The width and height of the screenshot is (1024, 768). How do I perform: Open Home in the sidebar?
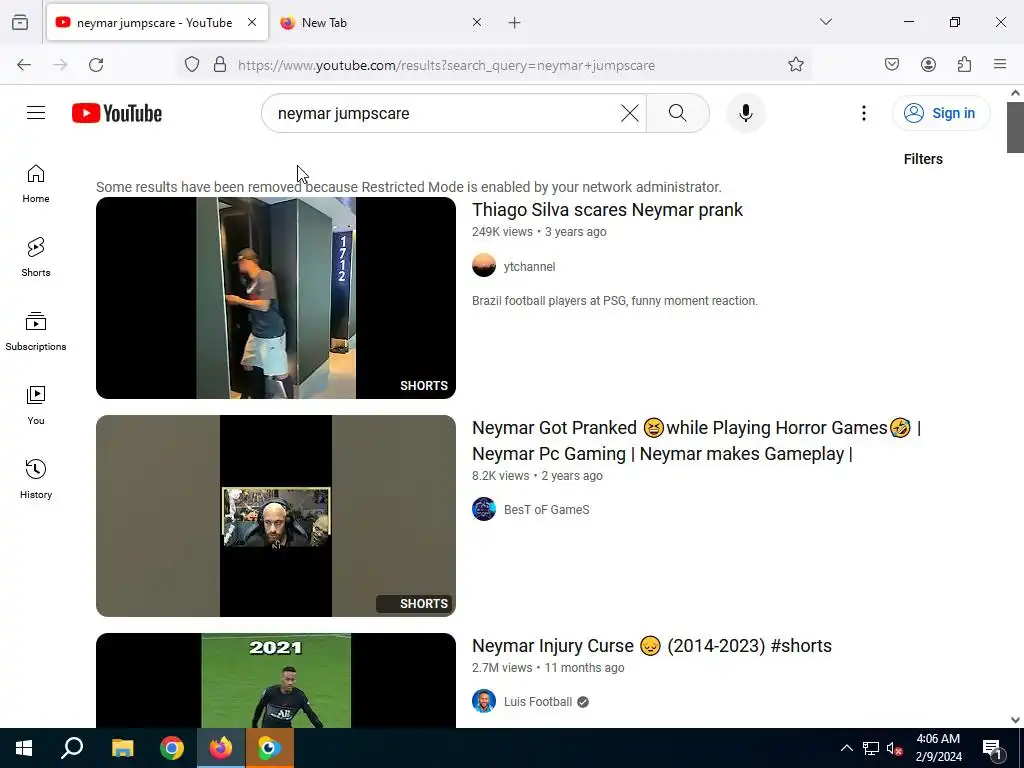[36, 184]
